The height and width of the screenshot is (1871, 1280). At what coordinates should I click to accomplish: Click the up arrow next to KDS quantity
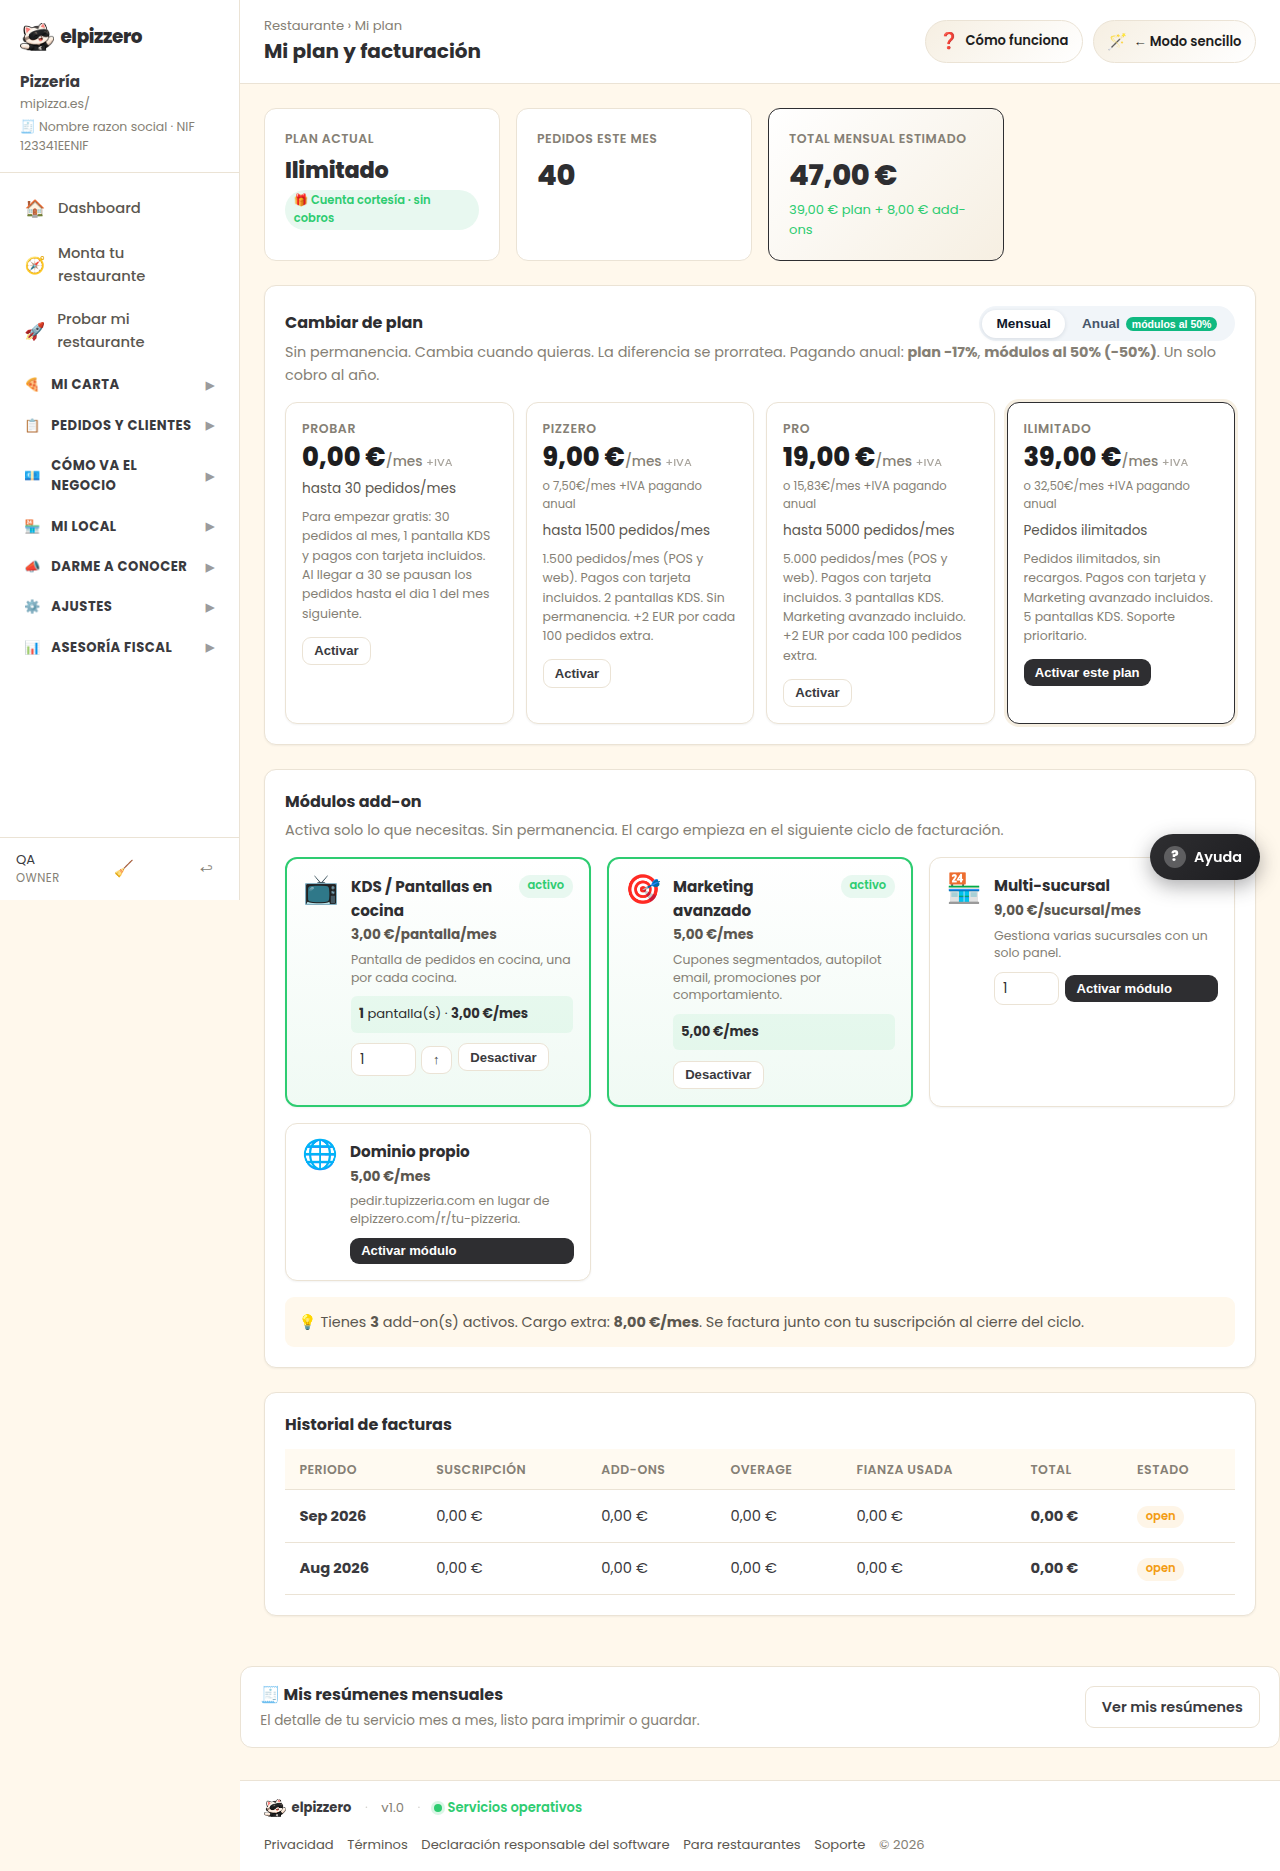pos(436,1059)
